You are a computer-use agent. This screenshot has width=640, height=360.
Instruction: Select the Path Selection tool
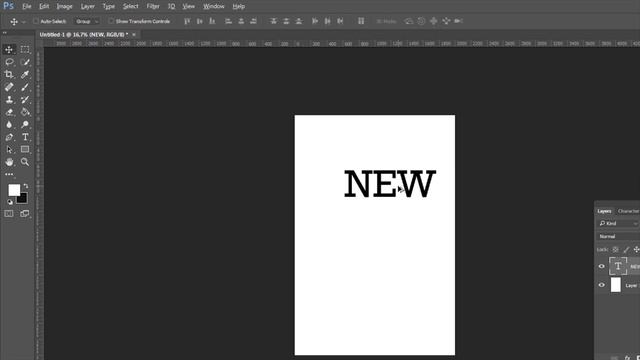click(9, 149)
